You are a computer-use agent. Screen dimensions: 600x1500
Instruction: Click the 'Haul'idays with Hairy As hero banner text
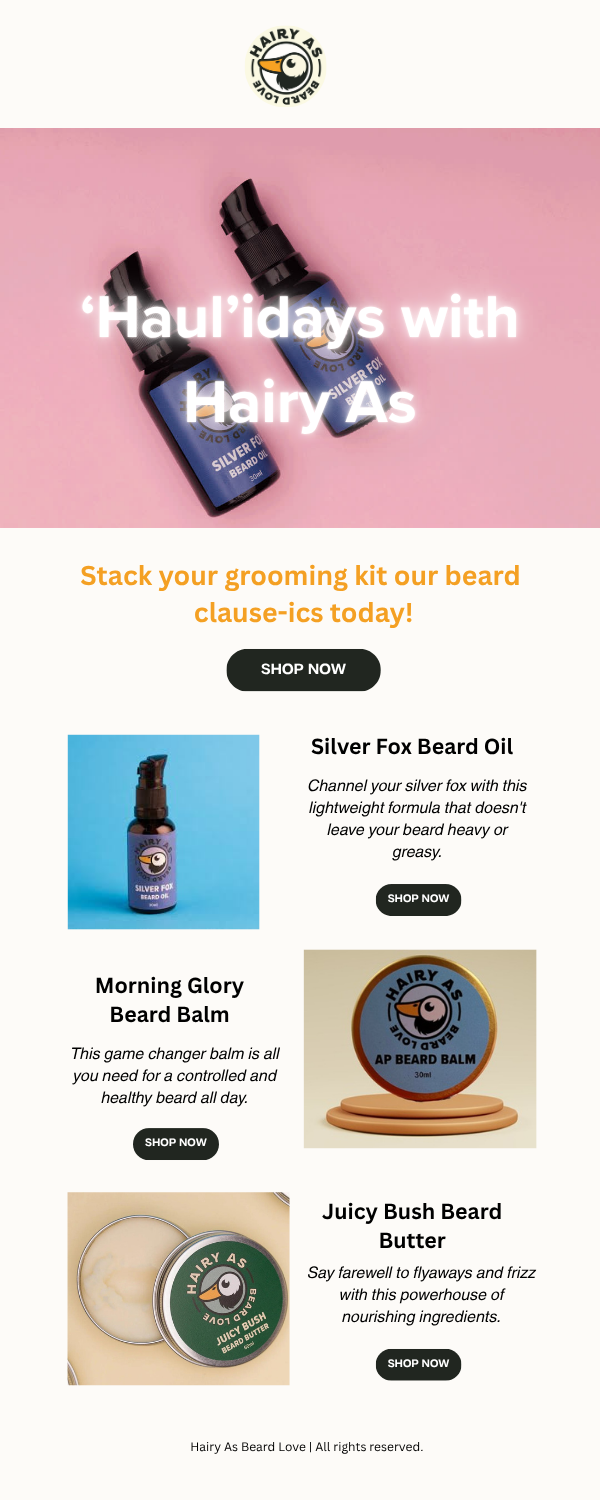pos(300,361)
